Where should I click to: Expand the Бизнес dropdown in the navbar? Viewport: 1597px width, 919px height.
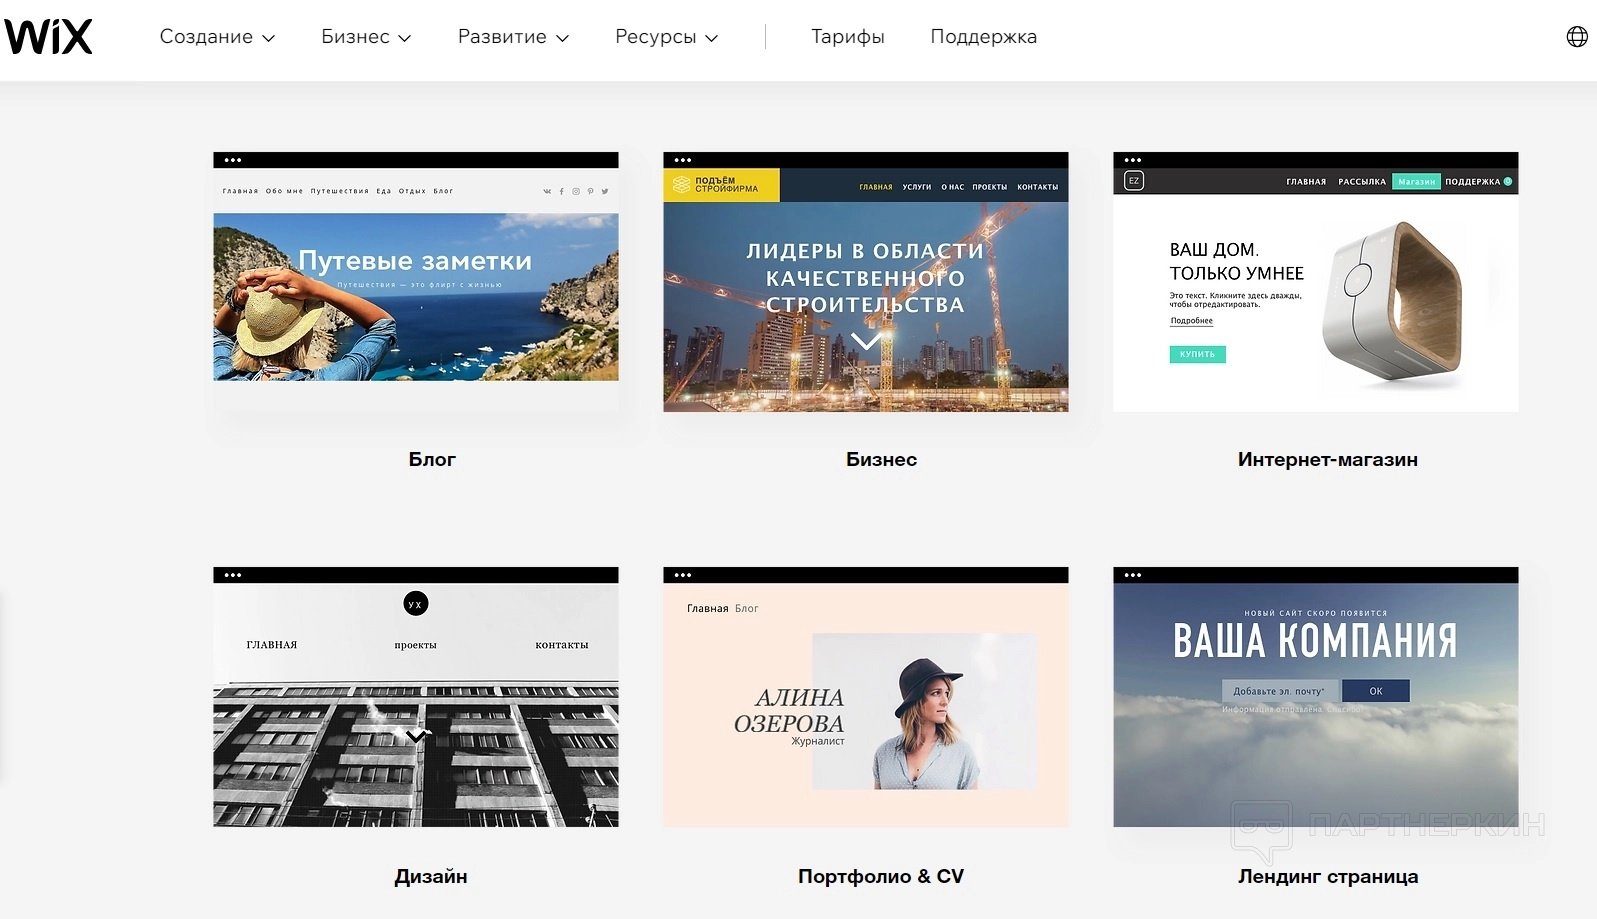click(x=366, y=37)
